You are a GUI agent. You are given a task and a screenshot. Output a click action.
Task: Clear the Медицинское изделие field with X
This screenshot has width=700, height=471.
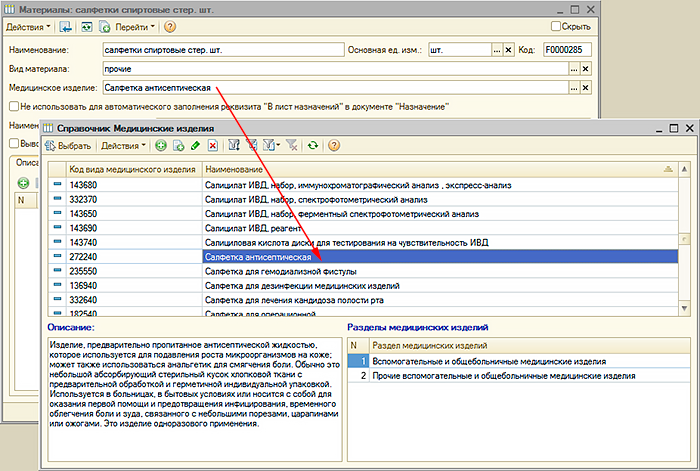pyautogui.click(x=587, y=87)
